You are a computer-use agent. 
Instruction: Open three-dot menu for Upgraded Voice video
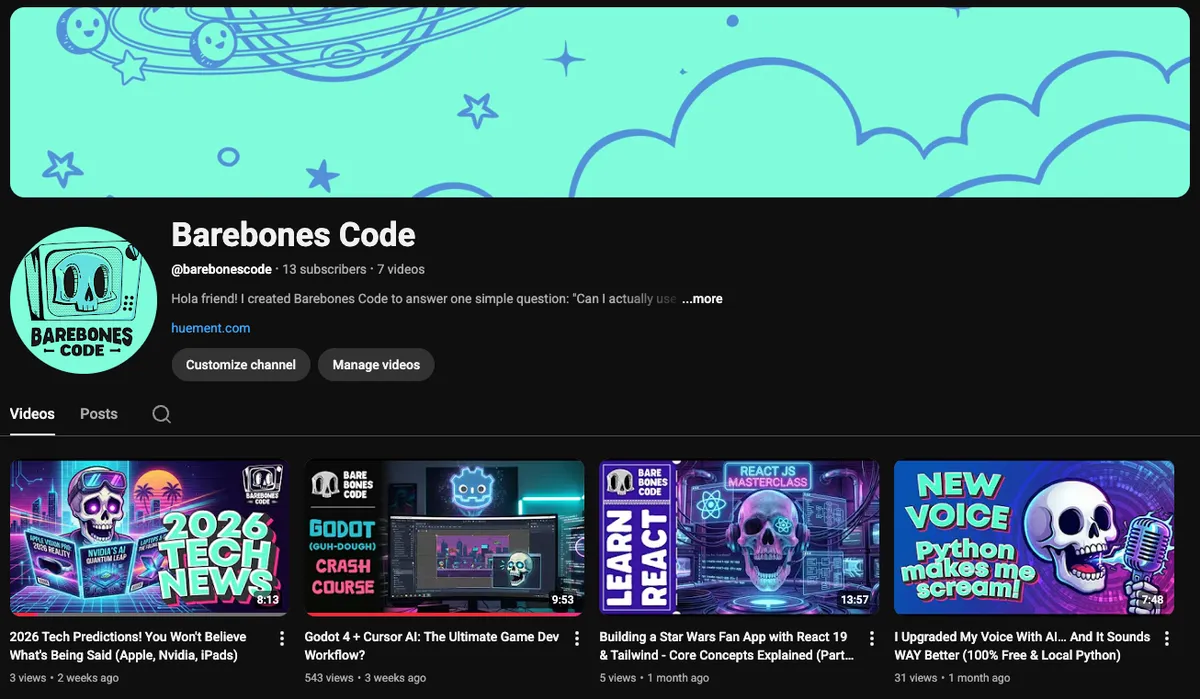click(1167, 638)
